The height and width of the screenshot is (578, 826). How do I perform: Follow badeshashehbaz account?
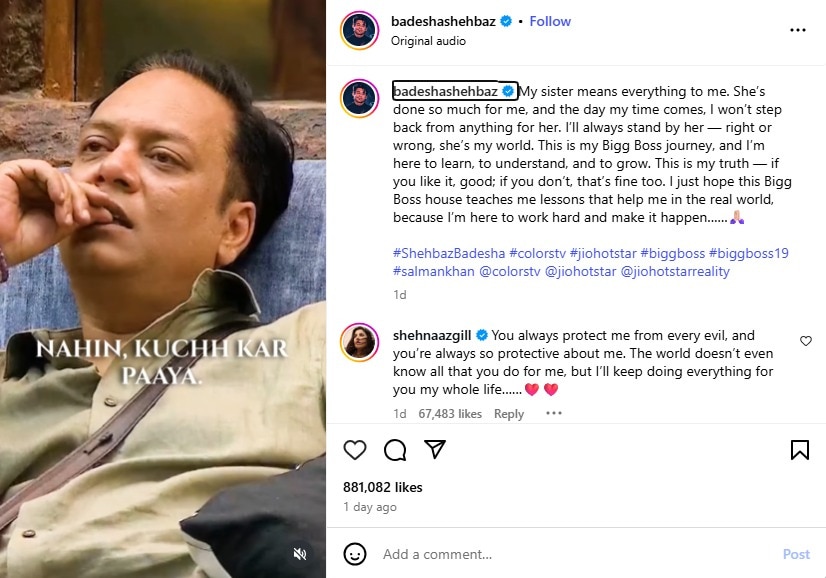(x=550, y=21)
